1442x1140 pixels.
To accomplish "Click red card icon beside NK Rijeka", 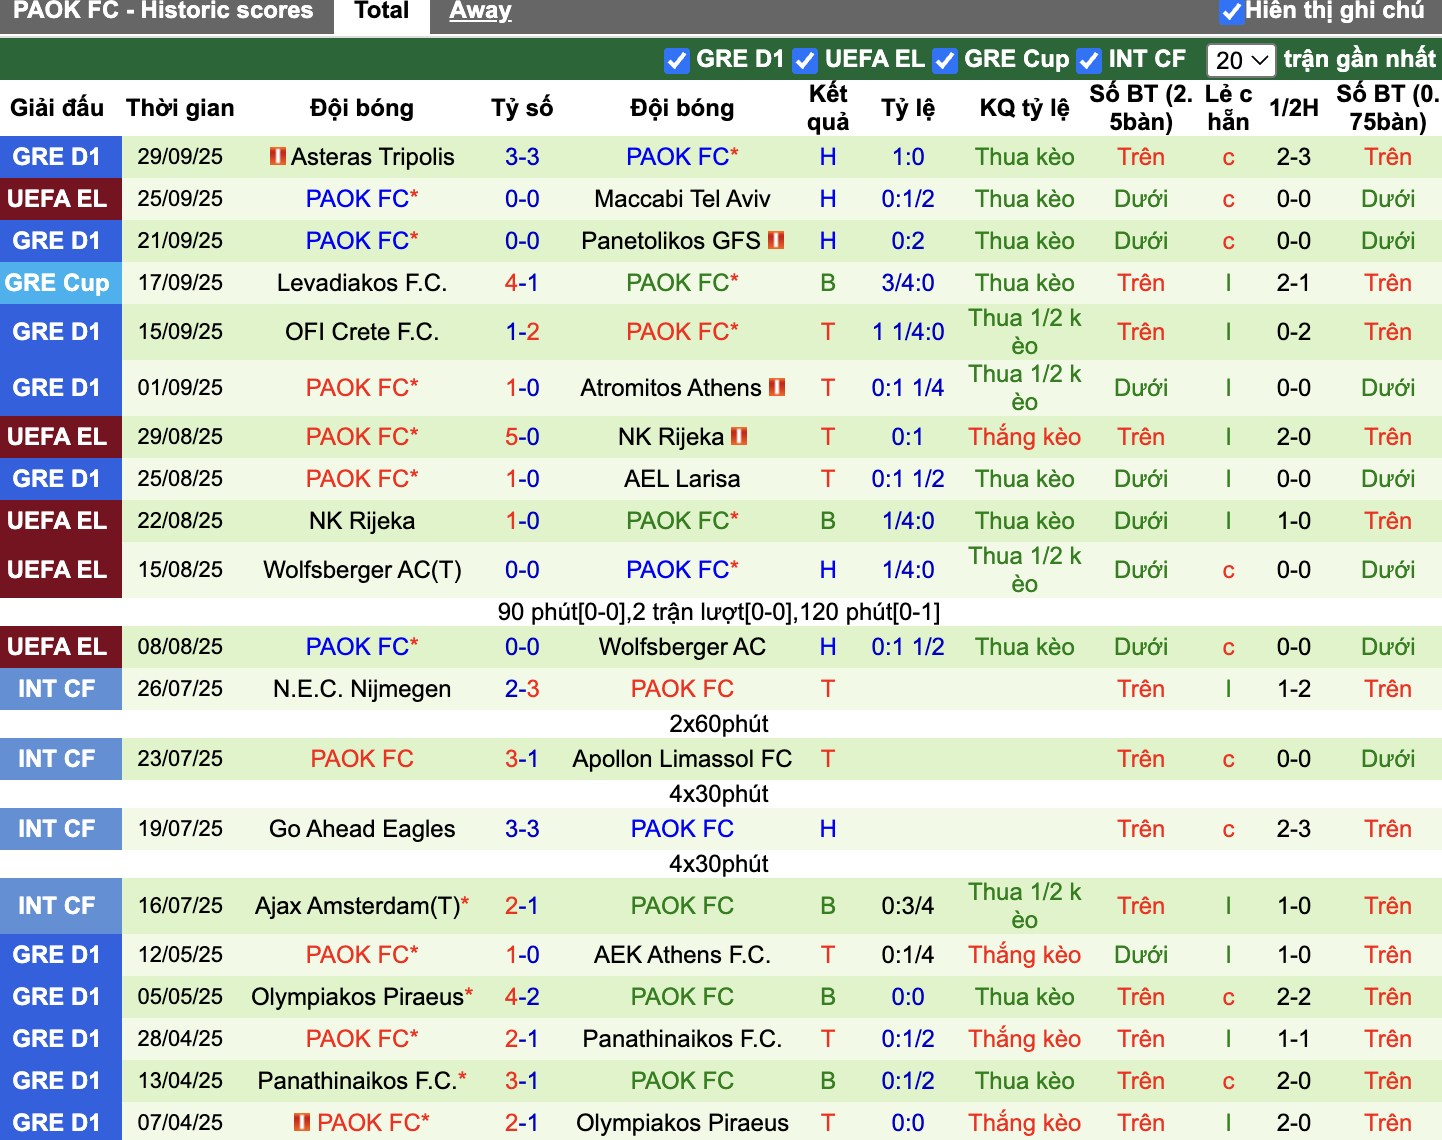I will 739,437.
